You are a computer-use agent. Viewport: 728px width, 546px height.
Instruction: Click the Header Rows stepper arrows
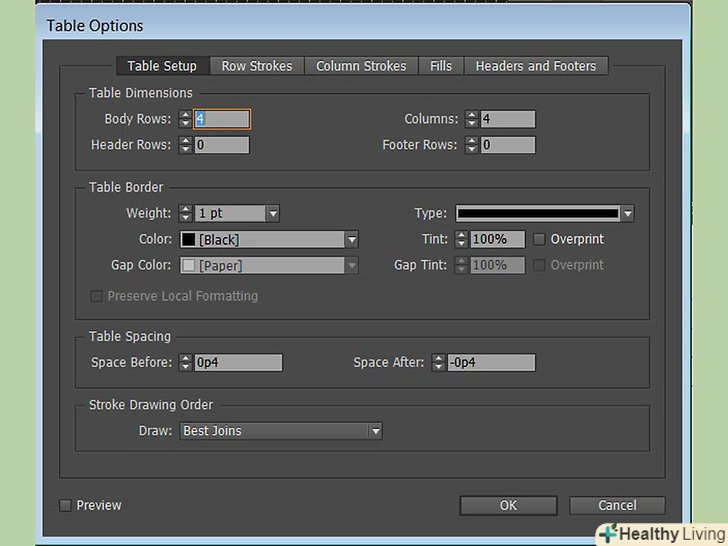185,145
